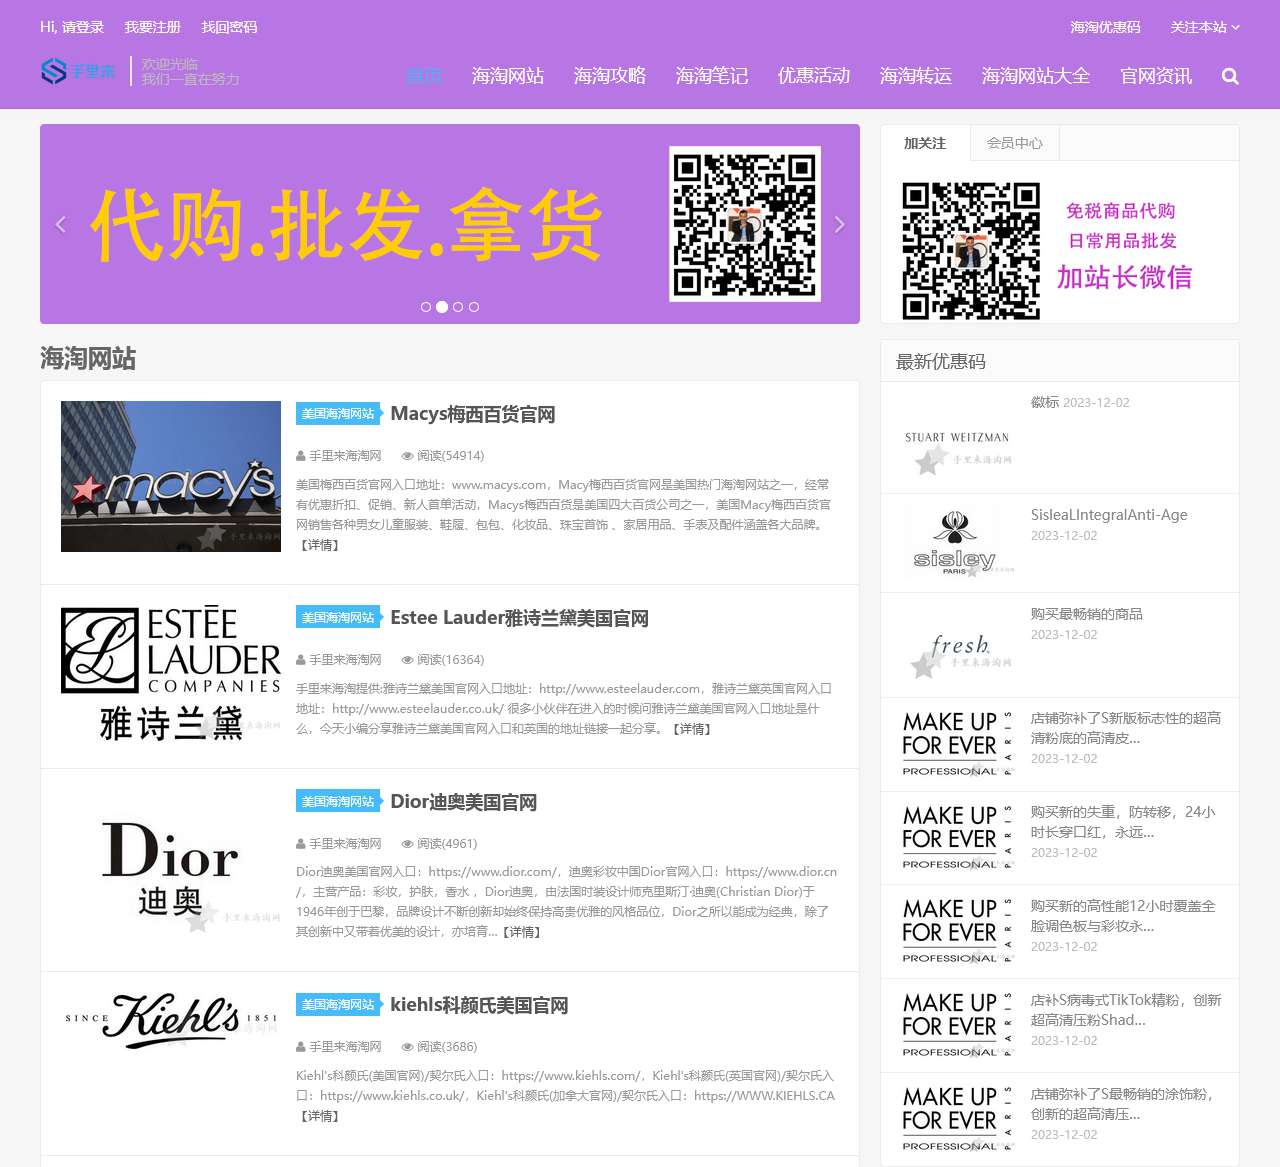Open the Estee Lauder logo thumbnail
This screenshot has width=1280, height=1167.
[171, 673]
